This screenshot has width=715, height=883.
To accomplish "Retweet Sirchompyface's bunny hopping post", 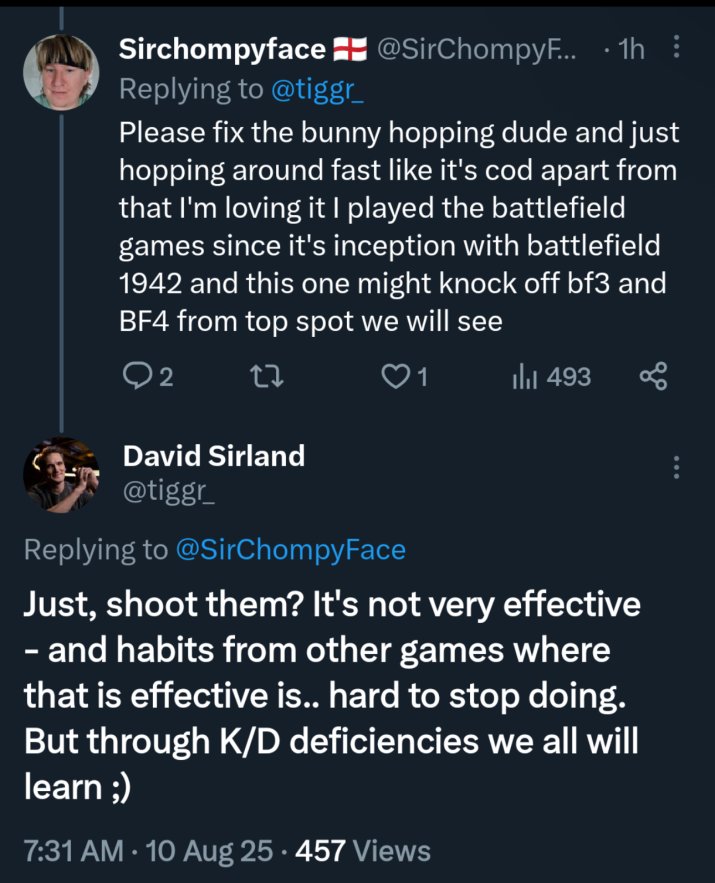I will pyautogui.click(x=267, y=376).
